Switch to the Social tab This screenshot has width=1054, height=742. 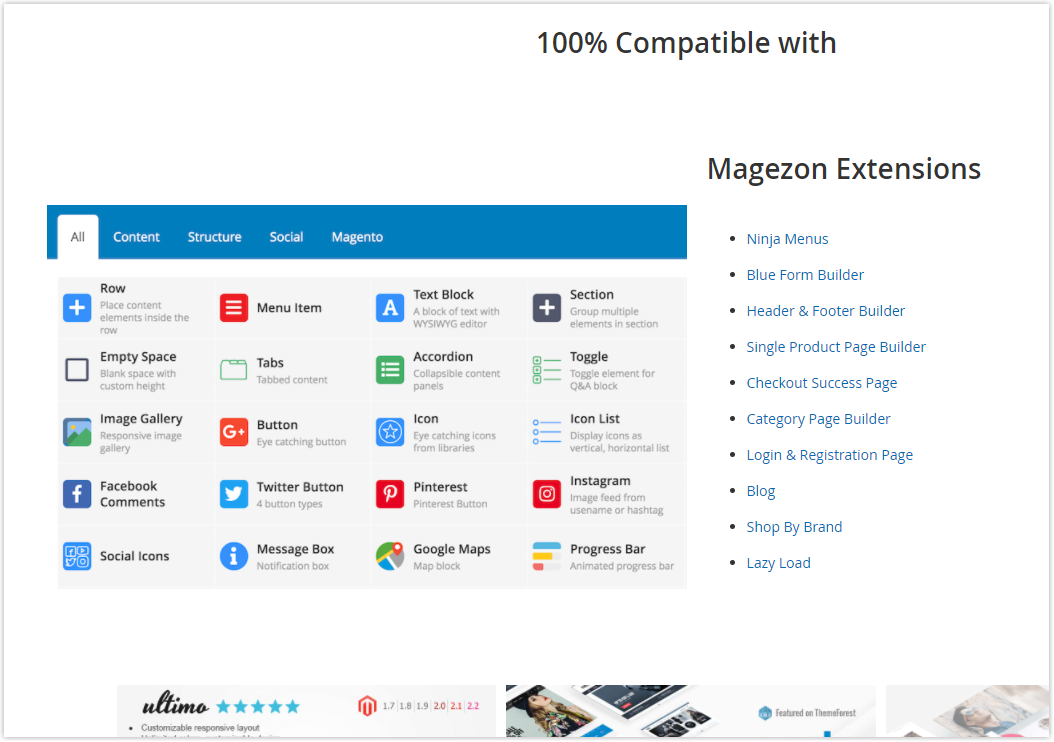tap(286, 237)
